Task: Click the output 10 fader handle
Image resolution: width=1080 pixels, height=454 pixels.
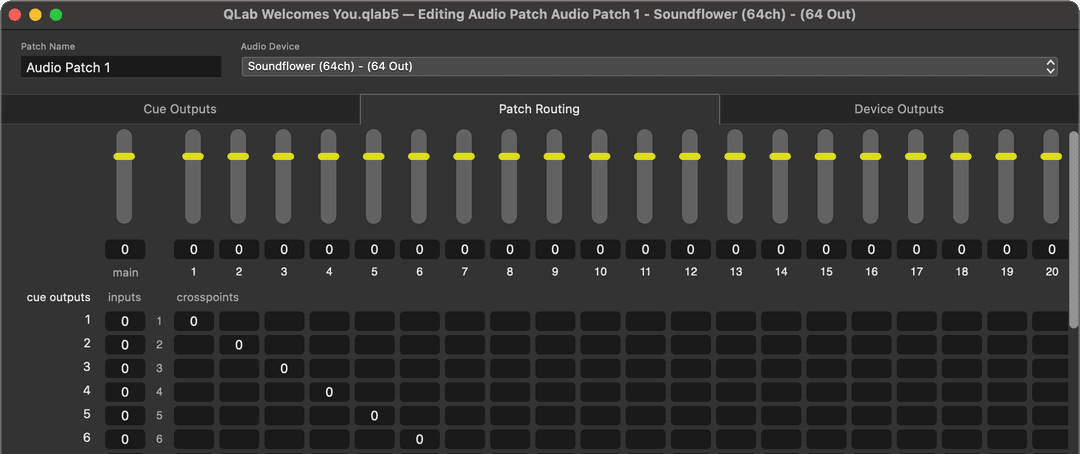Action: [600, 157]
